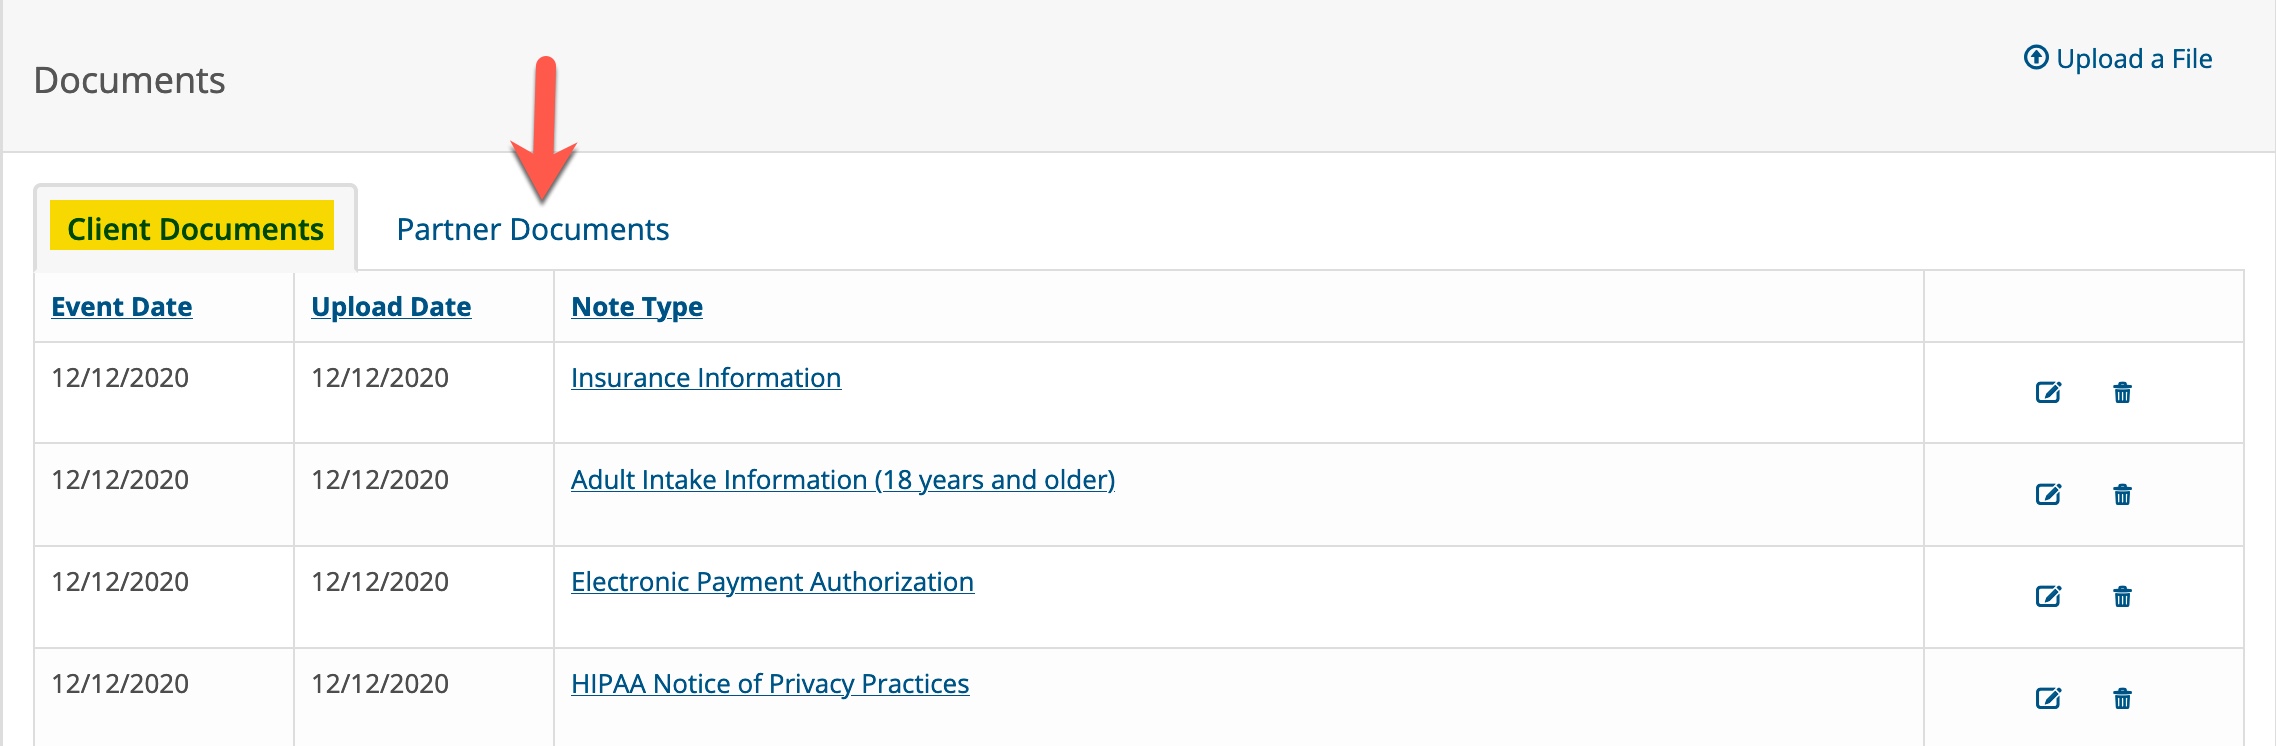Image resolution: width=2276 pixels, height=746 pixels.
Task: Edit the Insurance Information document
Action: [x=2048, y=392]
